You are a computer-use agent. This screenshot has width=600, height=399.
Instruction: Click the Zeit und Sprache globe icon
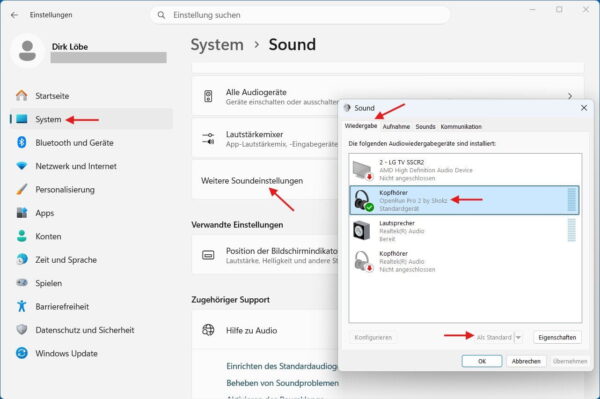coord(22,259)
